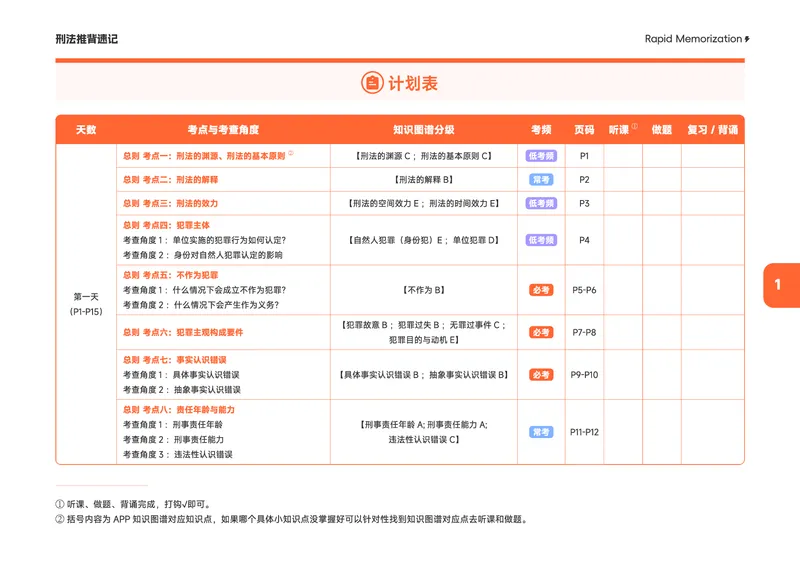Click the 复习 / 背诵 column header
Image resolution: width=800 pixels, height=571 pixels.
click(712, 130)
